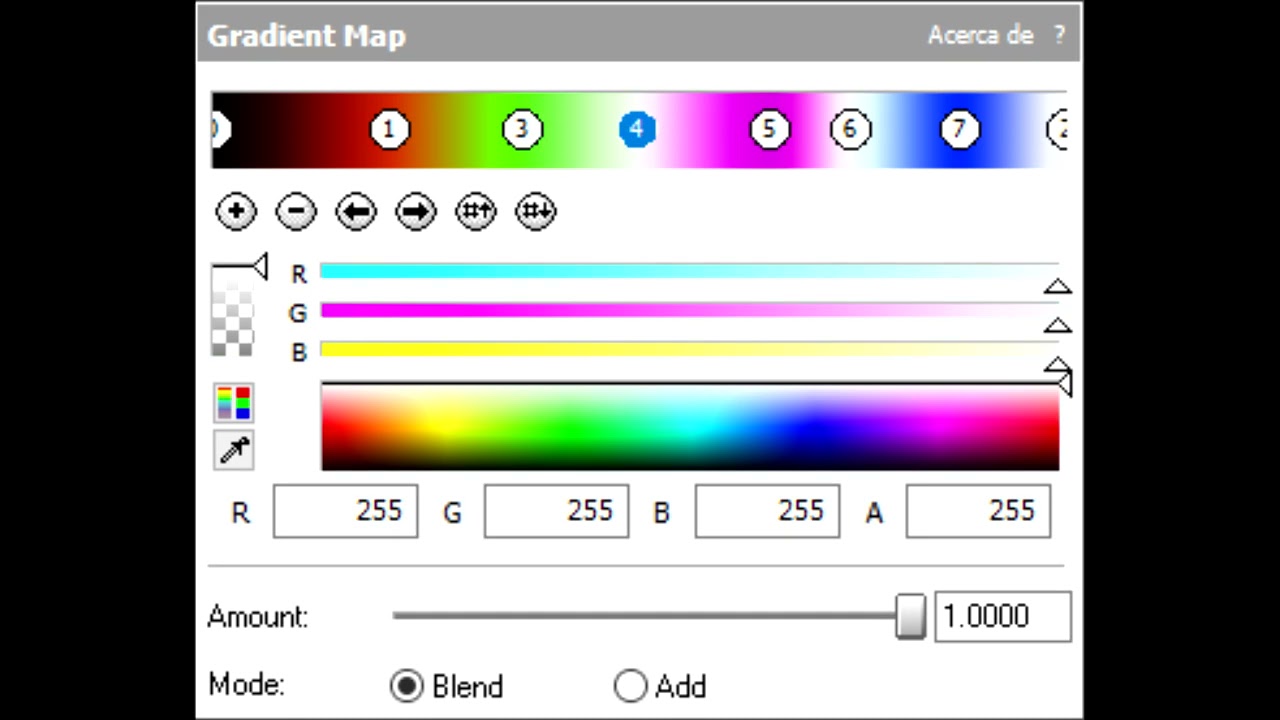The image size is (1280, 720).
Task: Select gradient stop 7
Action: coord(960,130)
